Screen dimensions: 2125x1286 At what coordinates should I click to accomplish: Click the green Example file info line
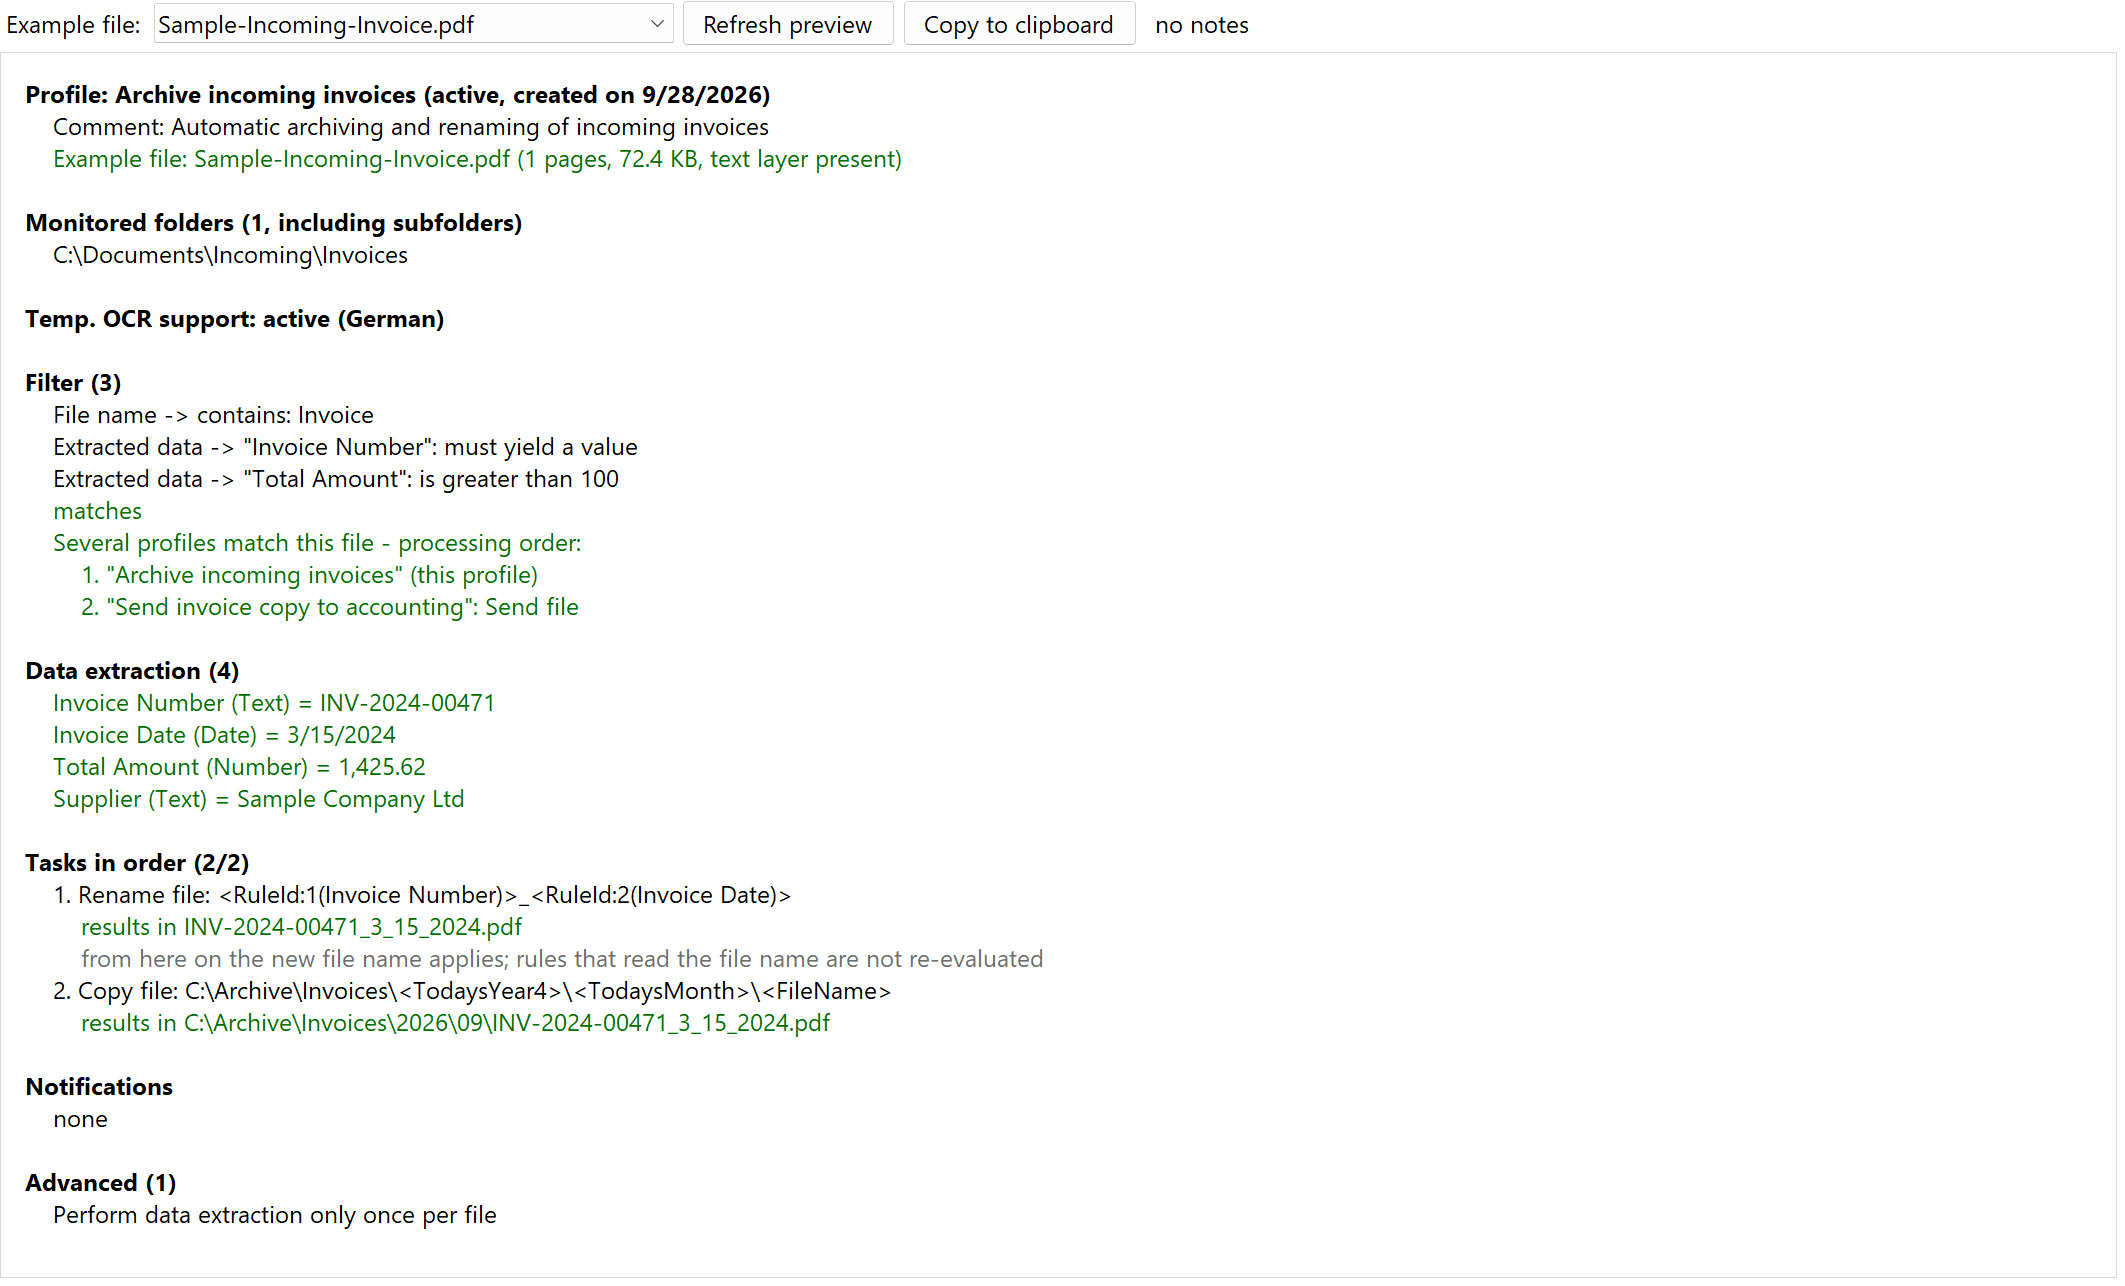point(477,159)
